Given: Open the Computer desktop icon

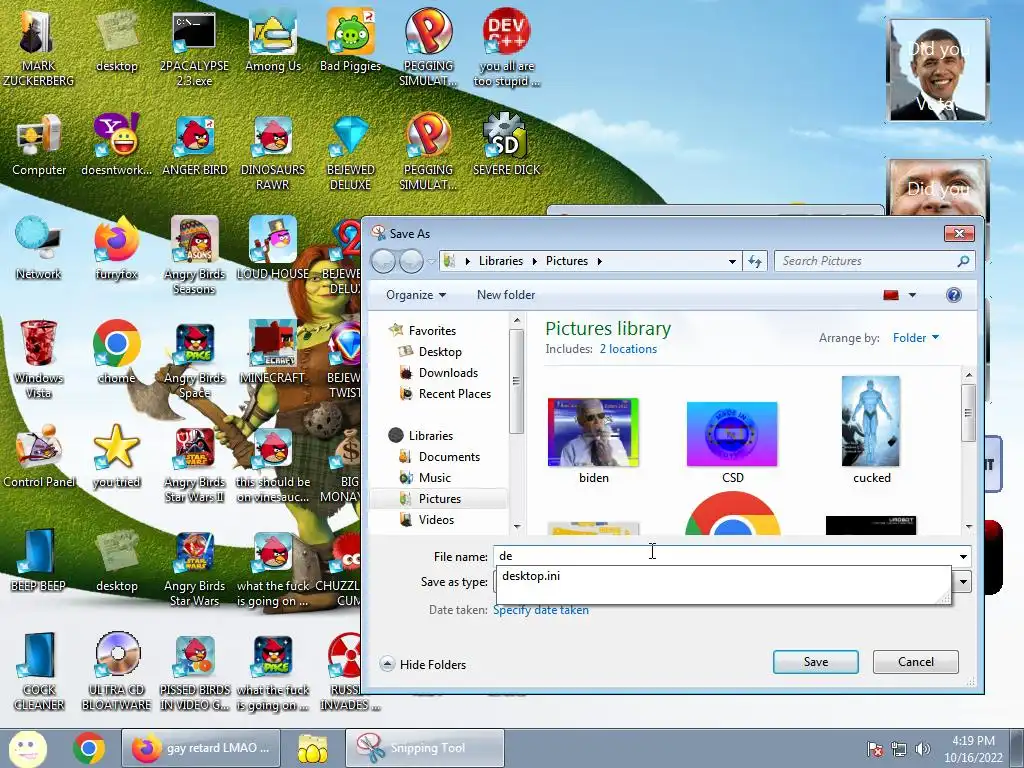Looking at the screenshot, I should click(39, 146).
